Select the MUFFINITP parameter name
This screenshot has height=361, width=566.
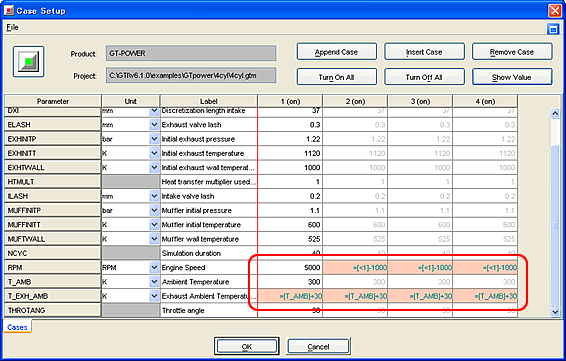(x=52, y=210)
